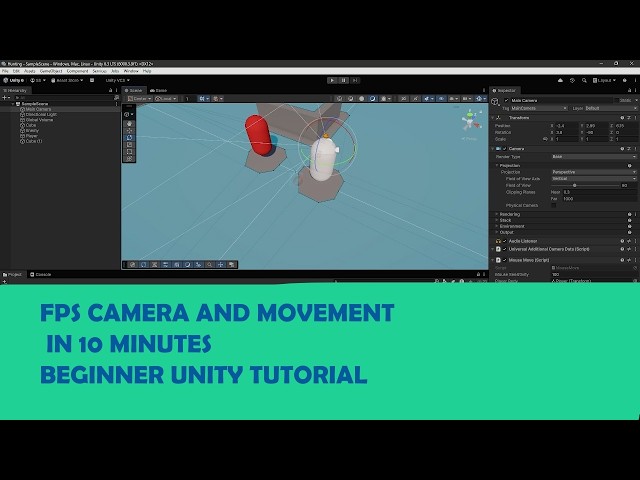
Task: Open the File menu
Action: 5,71
